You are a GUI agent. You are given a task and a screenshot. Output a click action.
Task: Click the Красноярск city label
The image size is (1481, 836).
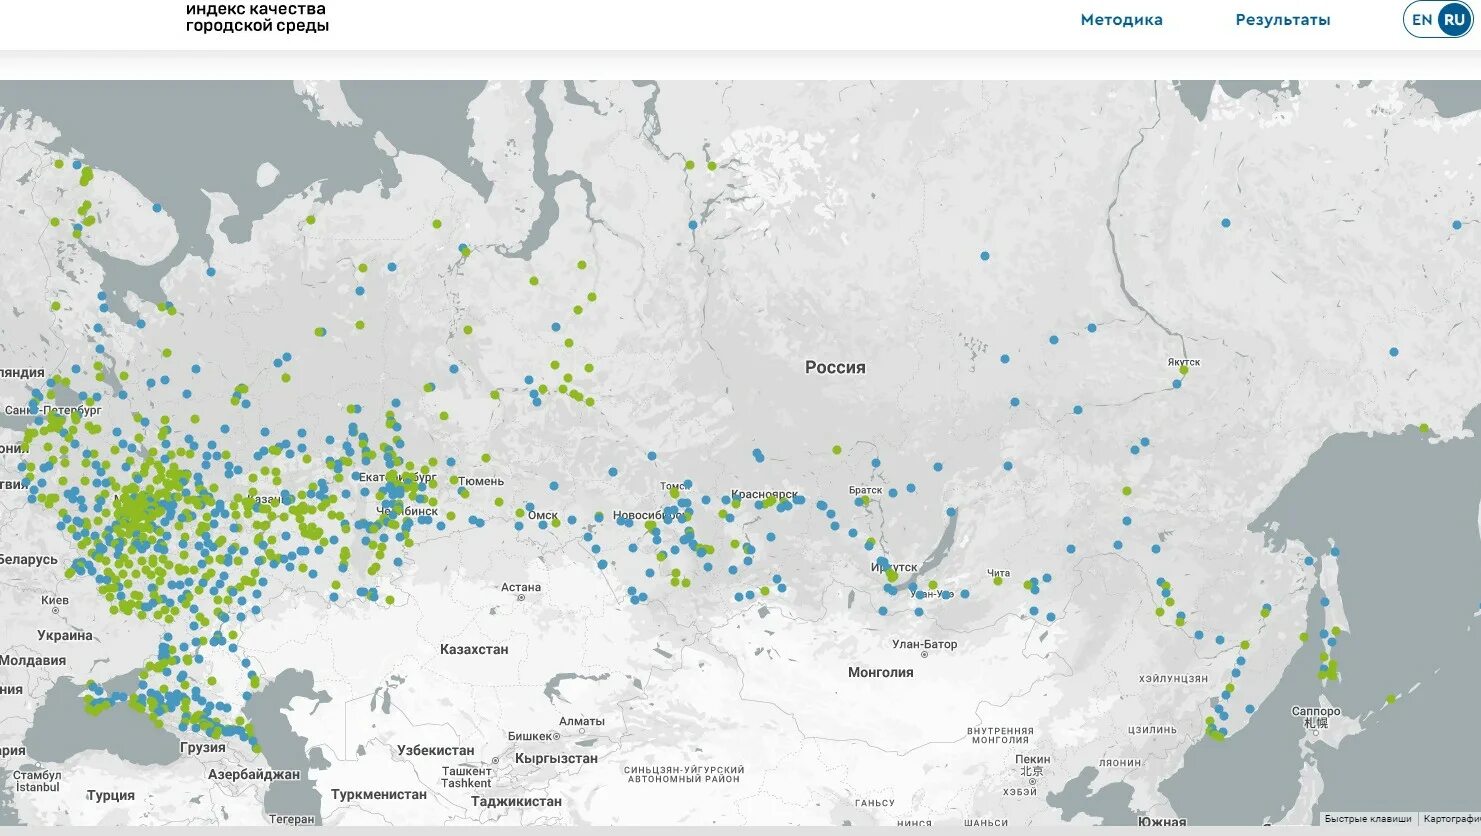coord(764,494)
